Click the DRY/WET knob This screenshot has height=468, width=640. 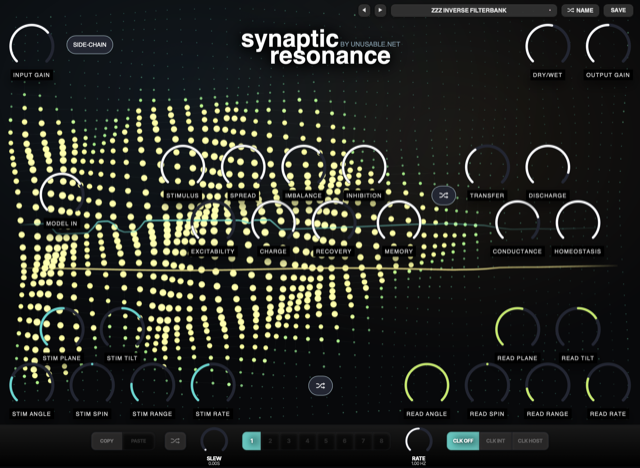[x=547, y=46]
